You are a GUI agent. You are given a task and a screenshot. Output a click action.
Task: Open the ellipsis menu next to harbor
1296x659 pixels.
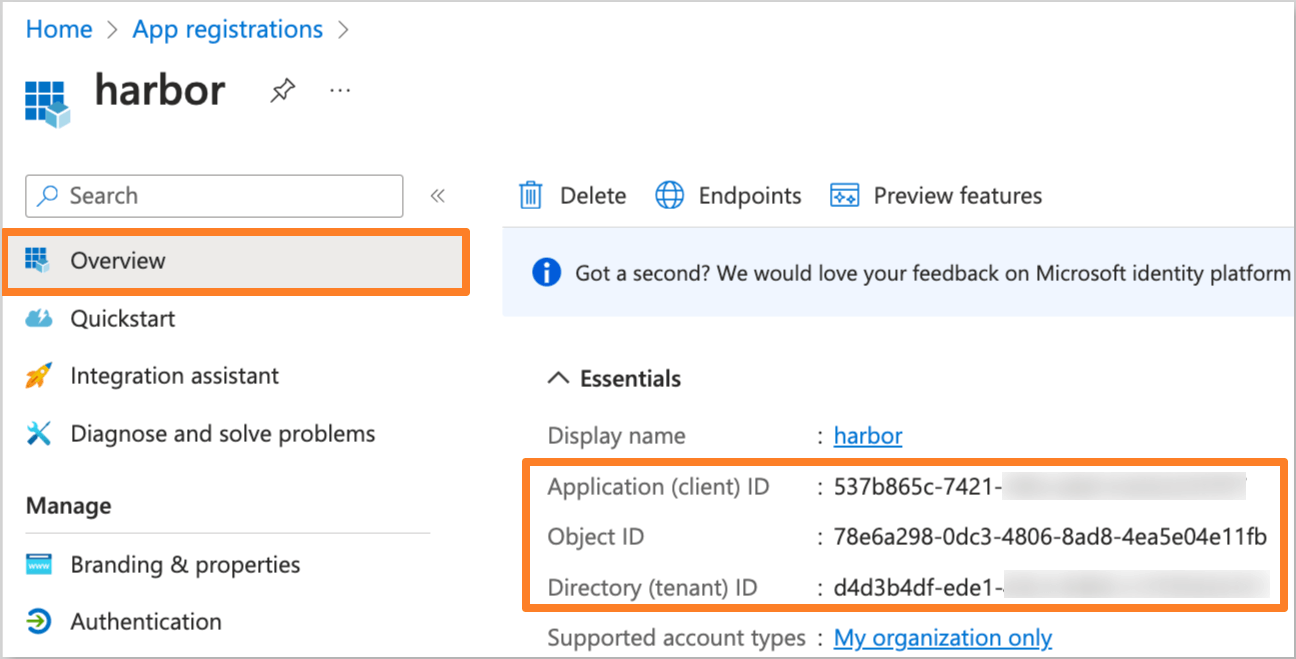click(x=339, y=90)
